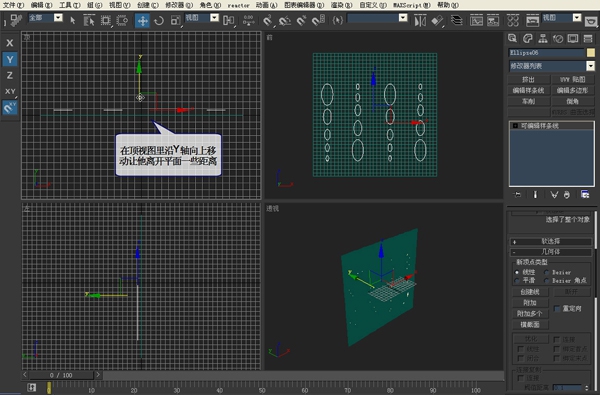Select the Rotate transform tool
The image size is (600, 395).
click(159, 20)
